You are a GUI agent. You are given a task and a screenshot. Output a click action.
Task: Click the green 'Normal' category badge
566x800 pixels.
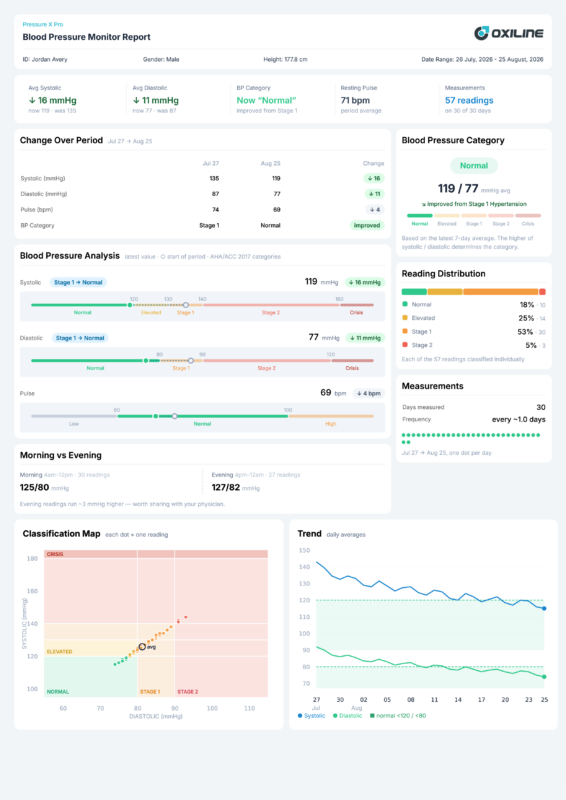pos(474,165)
